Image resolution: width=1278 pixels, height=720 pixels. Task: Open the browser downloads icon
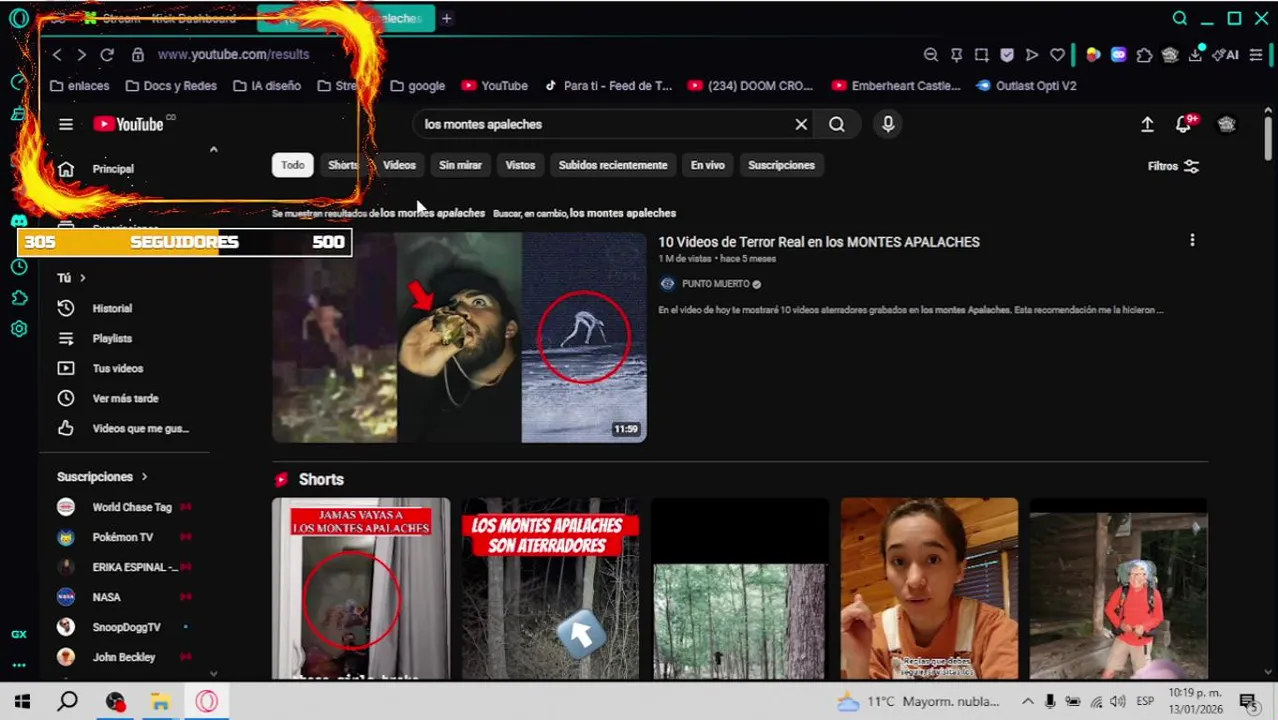click(1195, 55)
